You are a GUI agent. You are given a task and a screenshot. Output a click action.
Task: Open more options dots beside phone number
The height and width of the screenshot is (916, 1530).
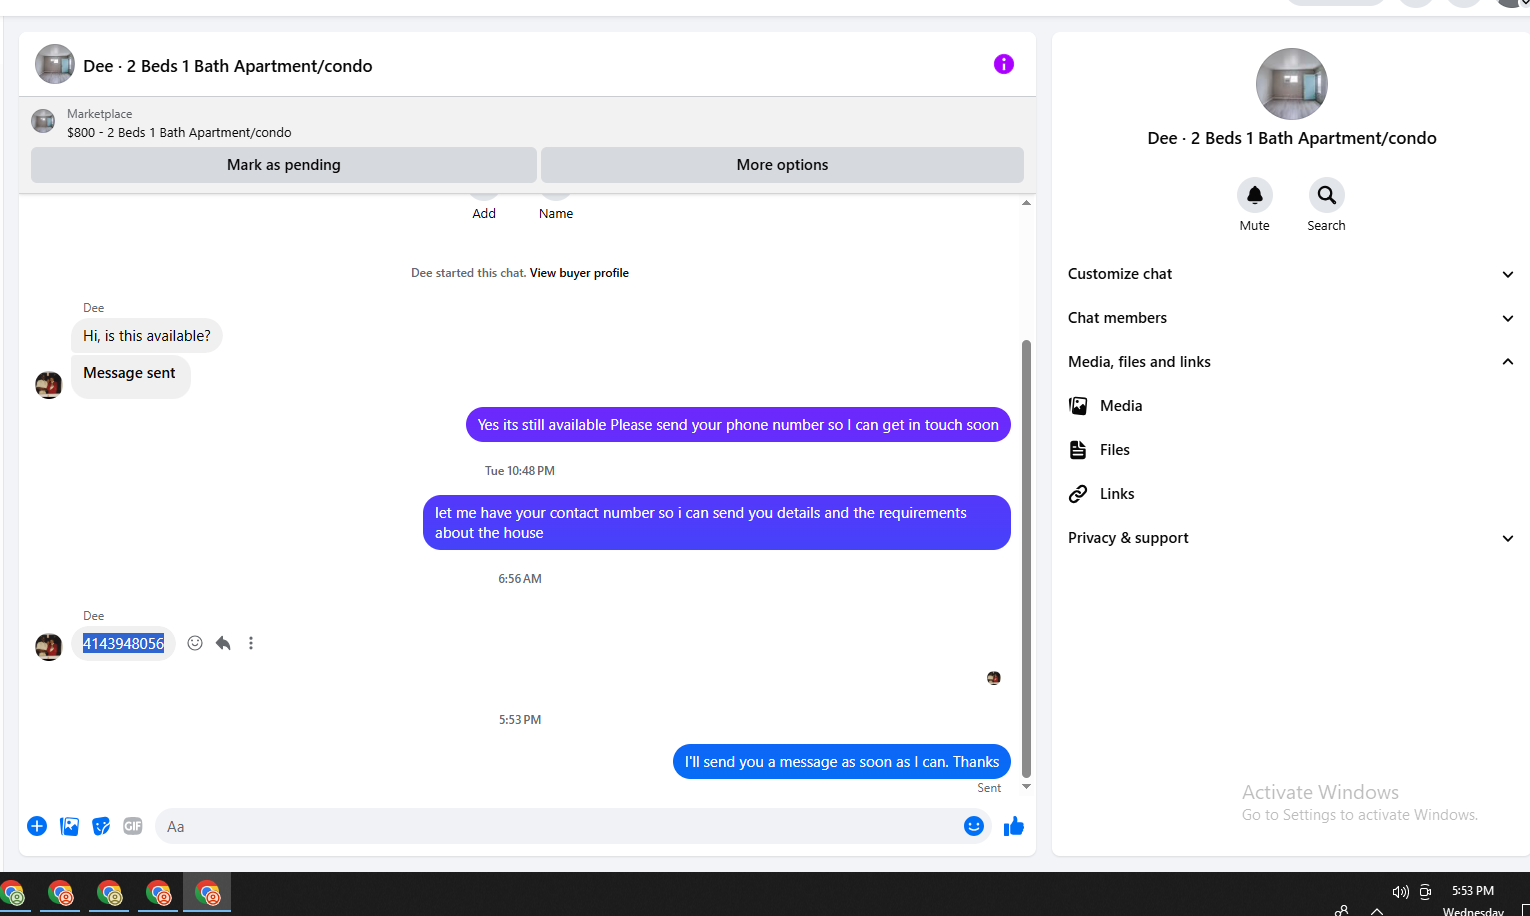(x=251, y=643)
